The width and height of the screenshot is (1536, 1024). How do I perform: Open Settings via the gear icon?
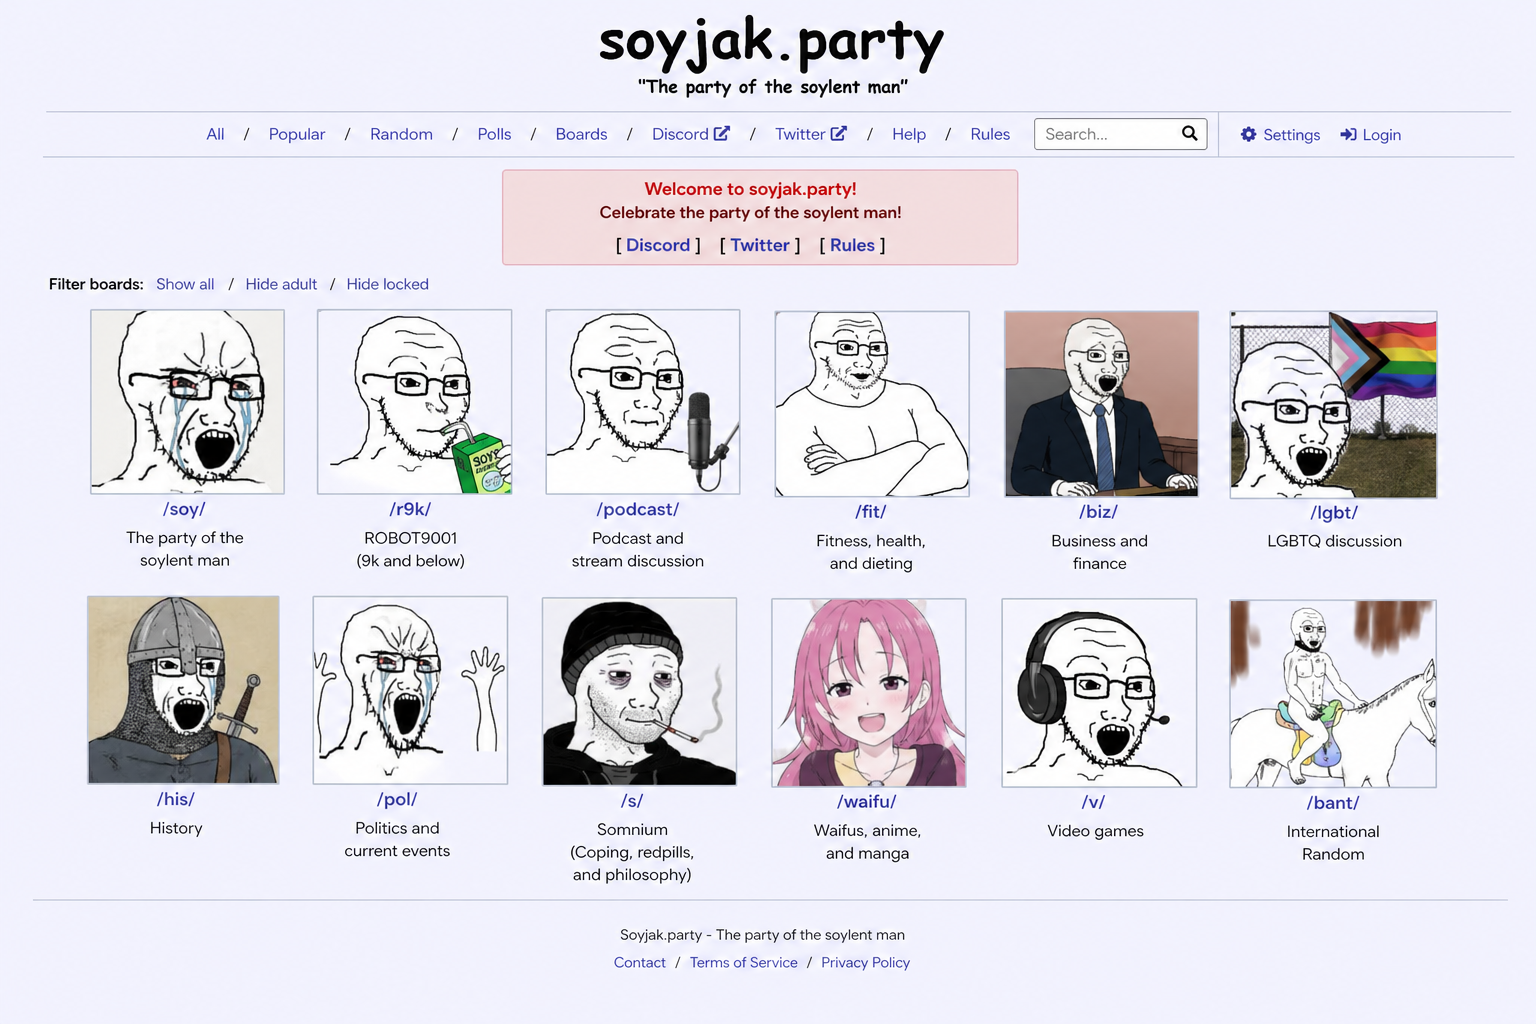coord(1248,134)
